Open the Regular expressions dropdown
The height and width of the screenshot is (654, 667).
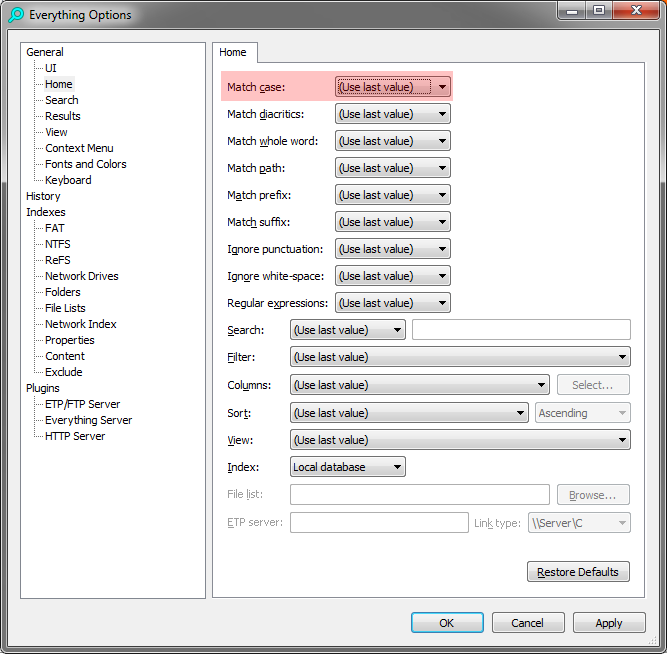(393, 303)
